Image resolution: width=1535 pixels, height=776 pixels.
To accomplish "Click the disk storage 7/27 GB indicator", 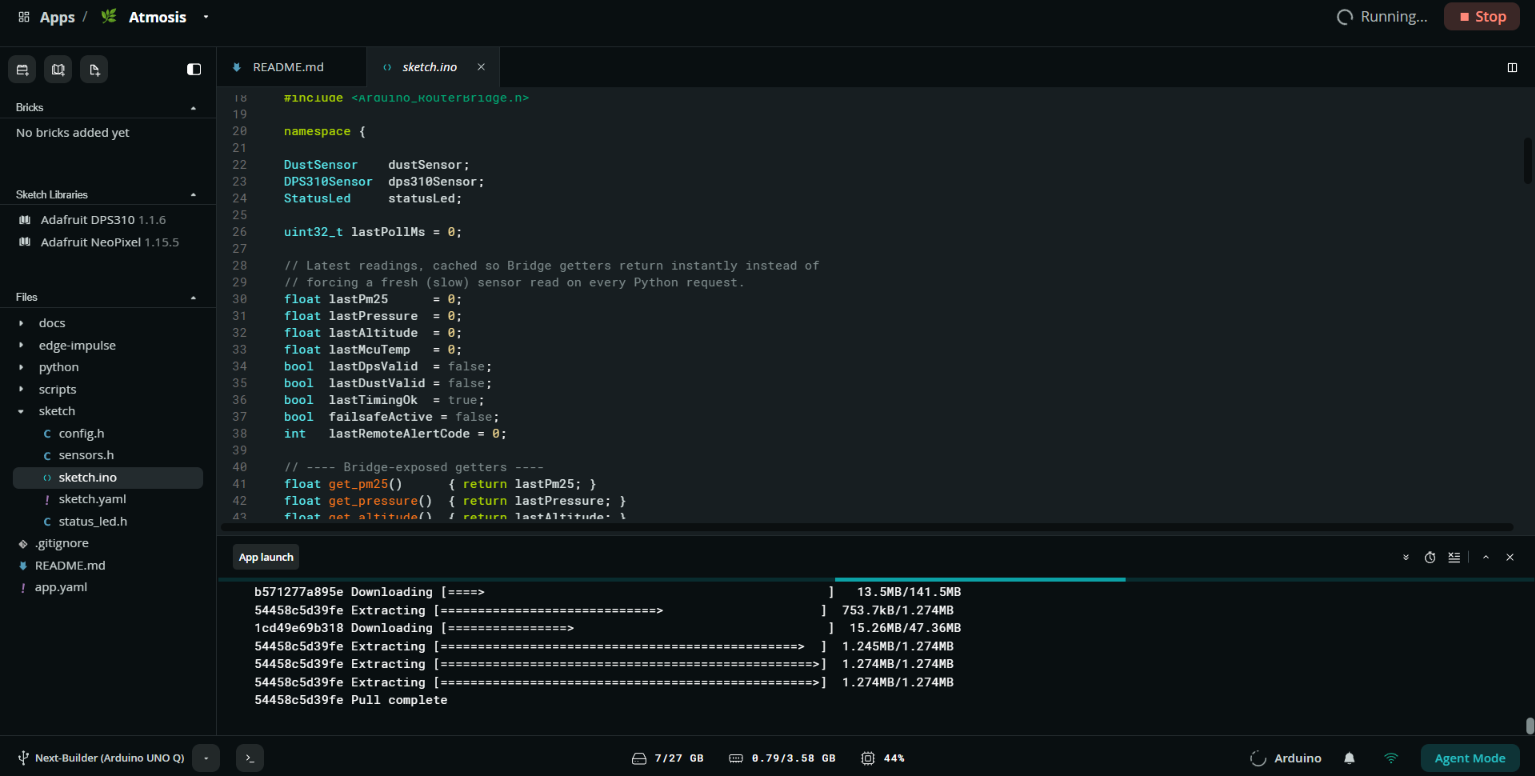I will tap(667, 758).
